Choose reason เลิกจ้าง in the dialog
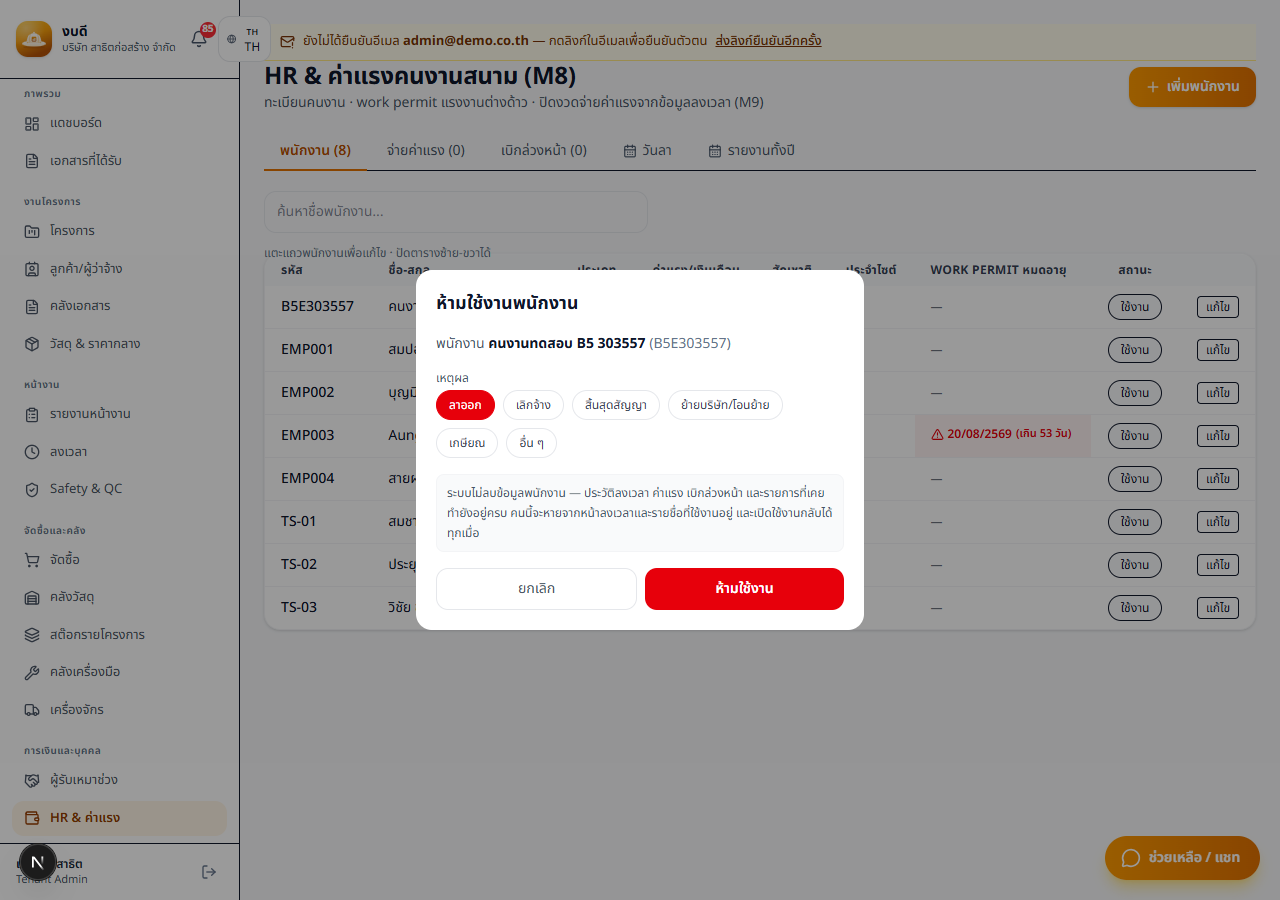1280x900 pixels. click(533, 405)
